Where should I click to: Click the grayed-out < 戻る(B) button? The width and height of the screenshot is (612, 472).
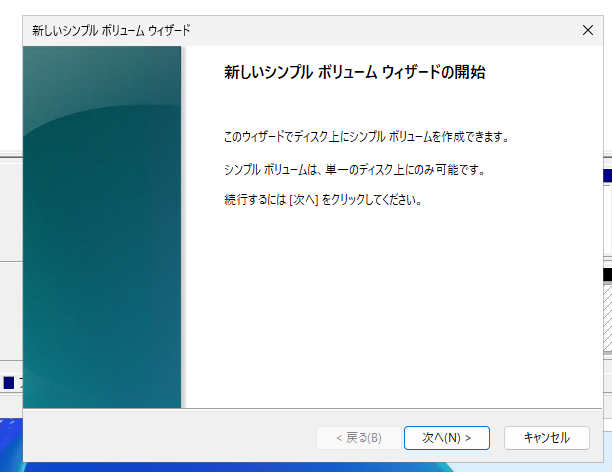(x=357, y=437)
